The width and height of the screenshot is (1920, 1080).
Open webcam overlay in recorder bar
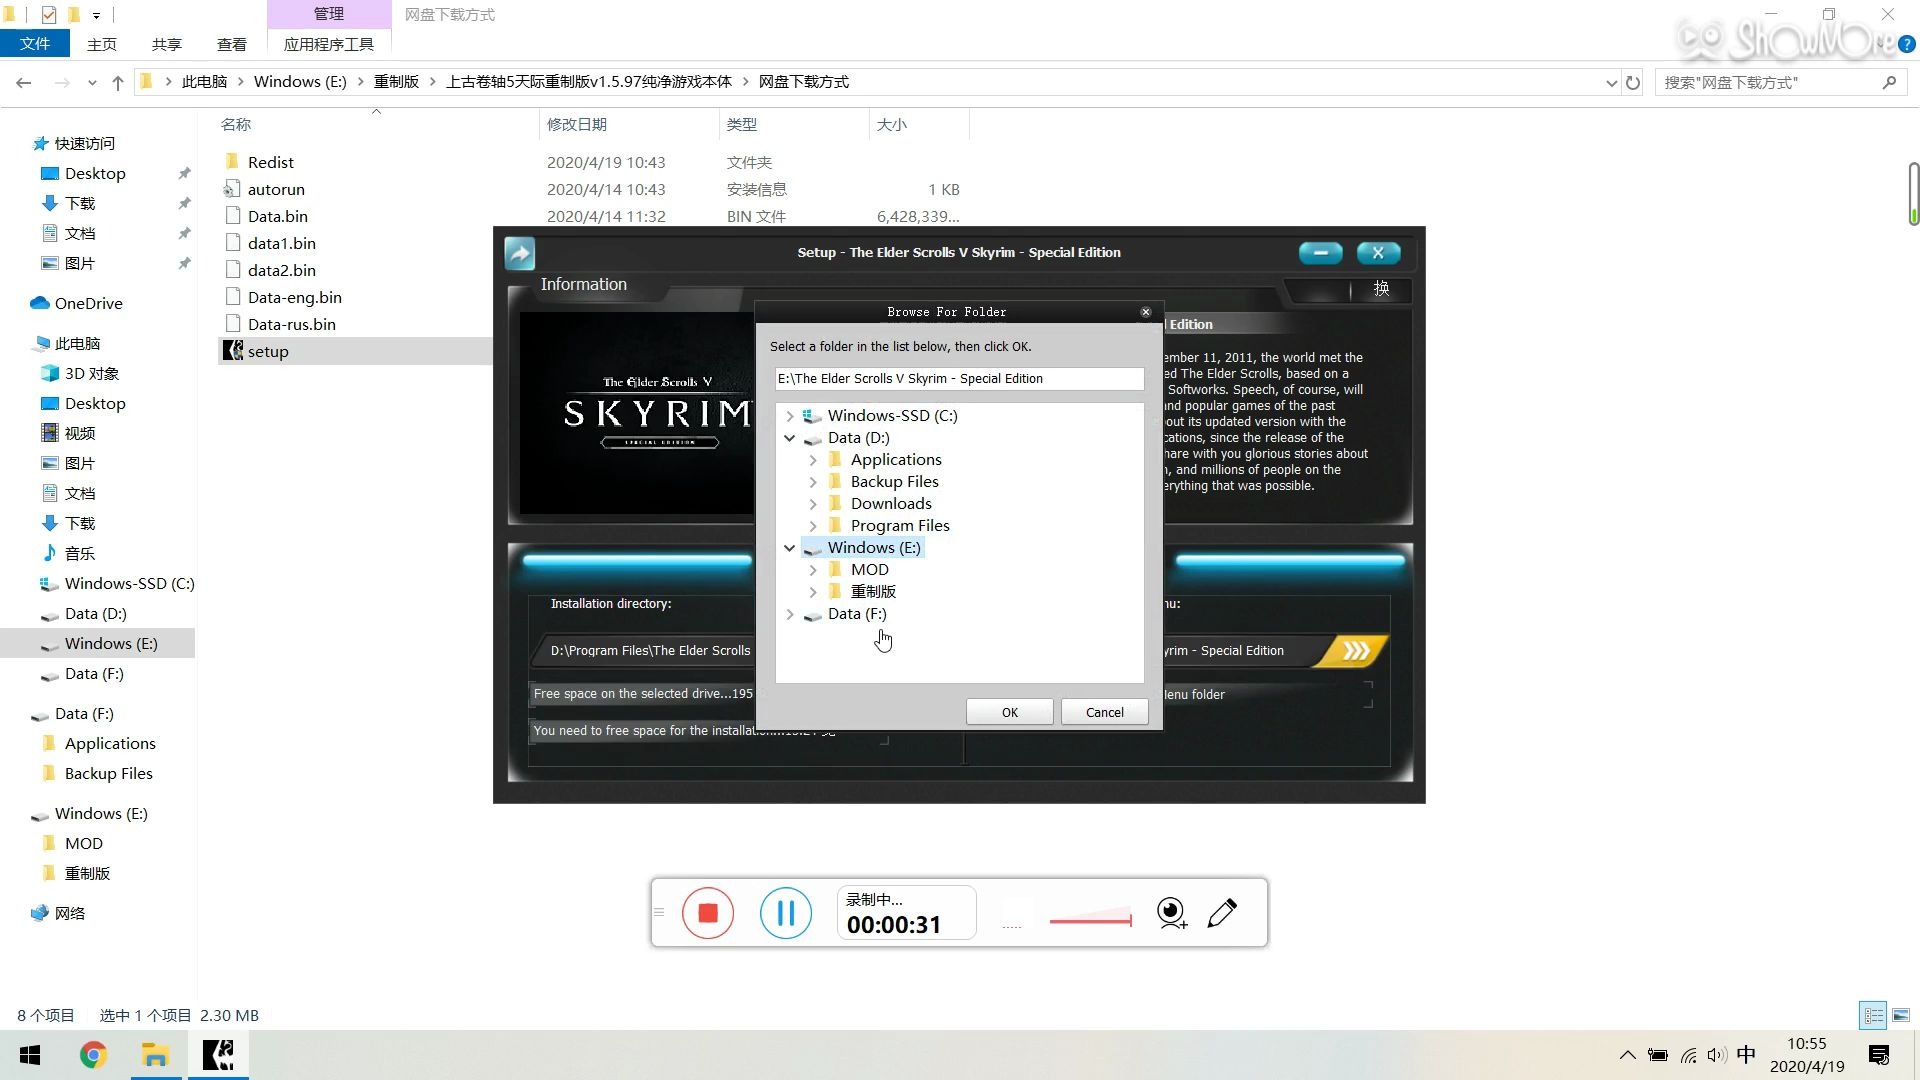(1171, 913)
